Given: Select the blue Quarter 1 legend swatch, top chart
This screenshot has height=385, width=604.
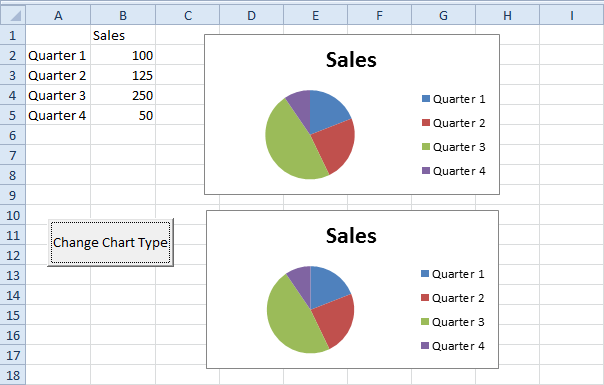Looking at the screenshot, I should point(426,99).
